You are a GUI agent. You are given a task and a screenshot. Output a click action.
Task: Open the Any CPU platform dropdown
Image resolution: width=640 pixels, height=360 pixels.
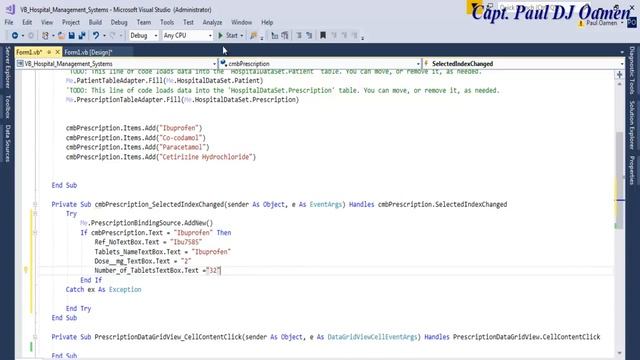pyautogui.click(x=187, y=36)
